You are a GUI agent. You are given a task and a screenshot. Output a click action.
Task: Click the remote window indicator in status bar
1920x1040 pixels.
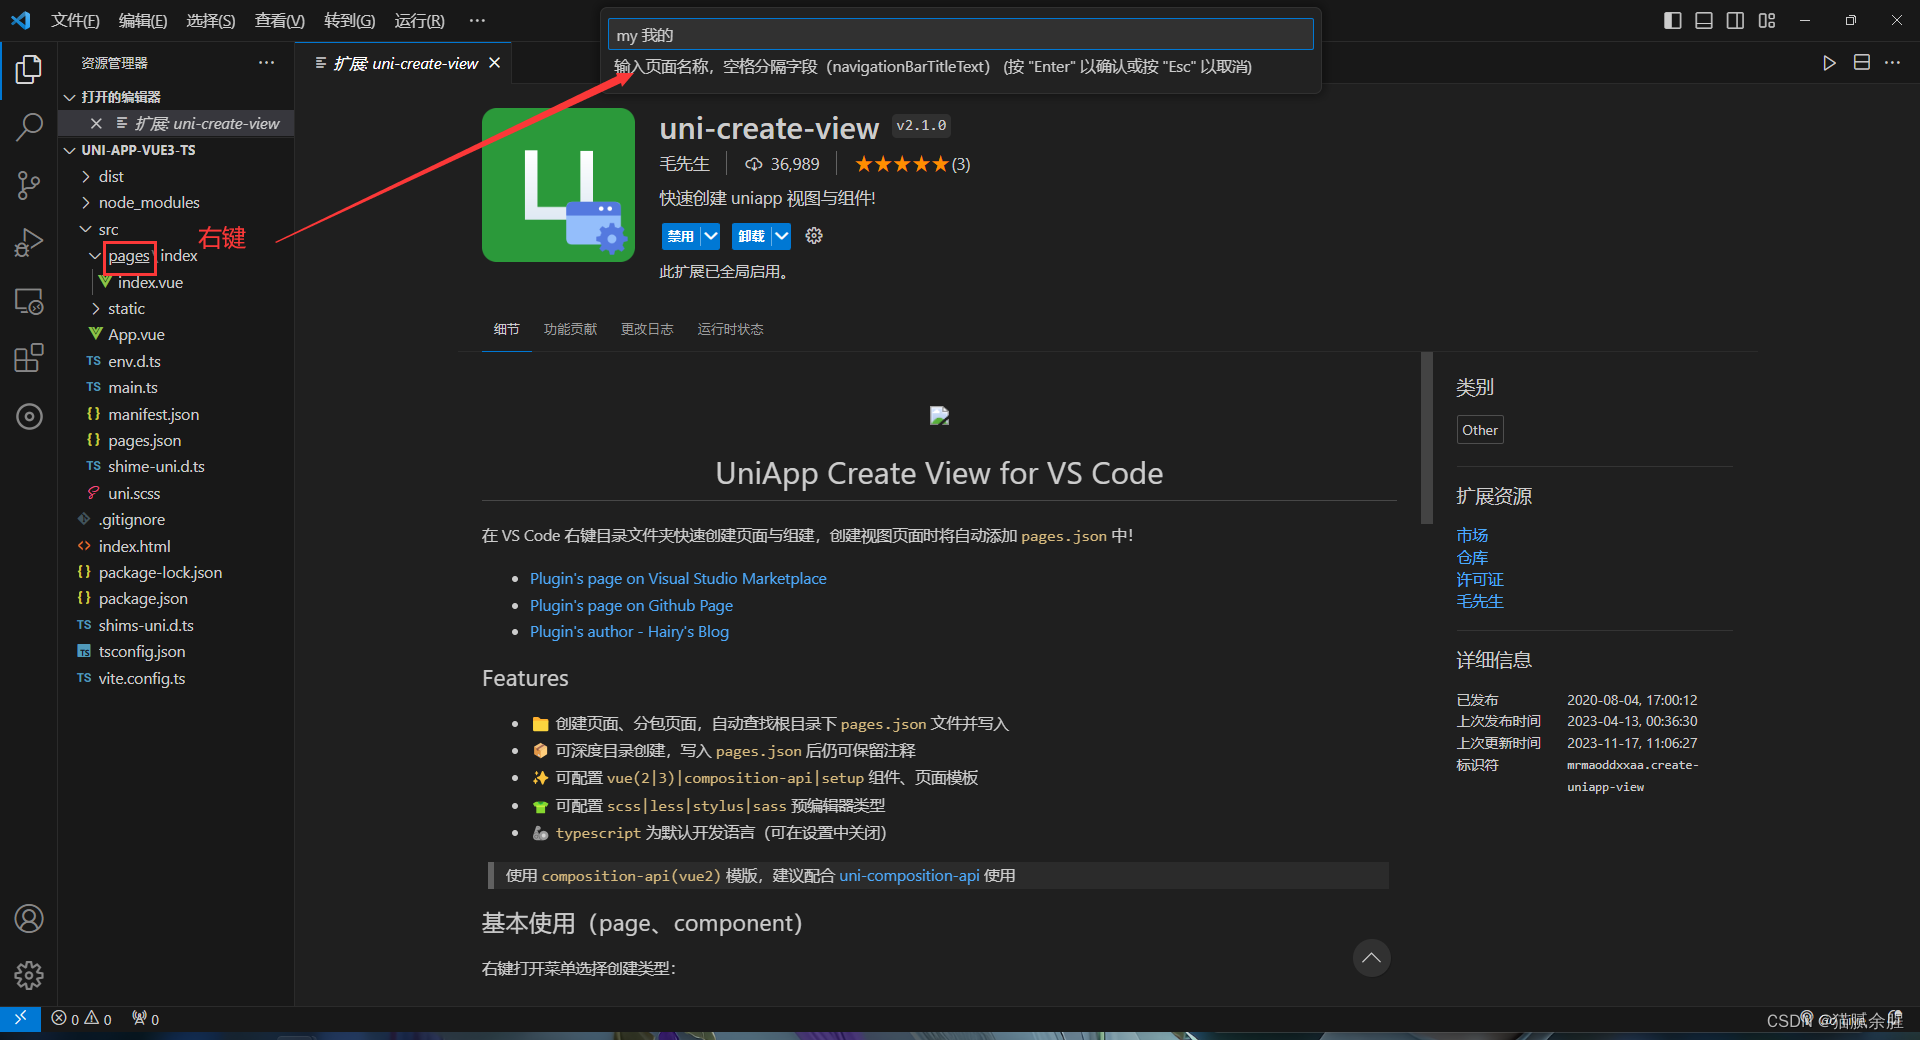tap(20, 1018)
